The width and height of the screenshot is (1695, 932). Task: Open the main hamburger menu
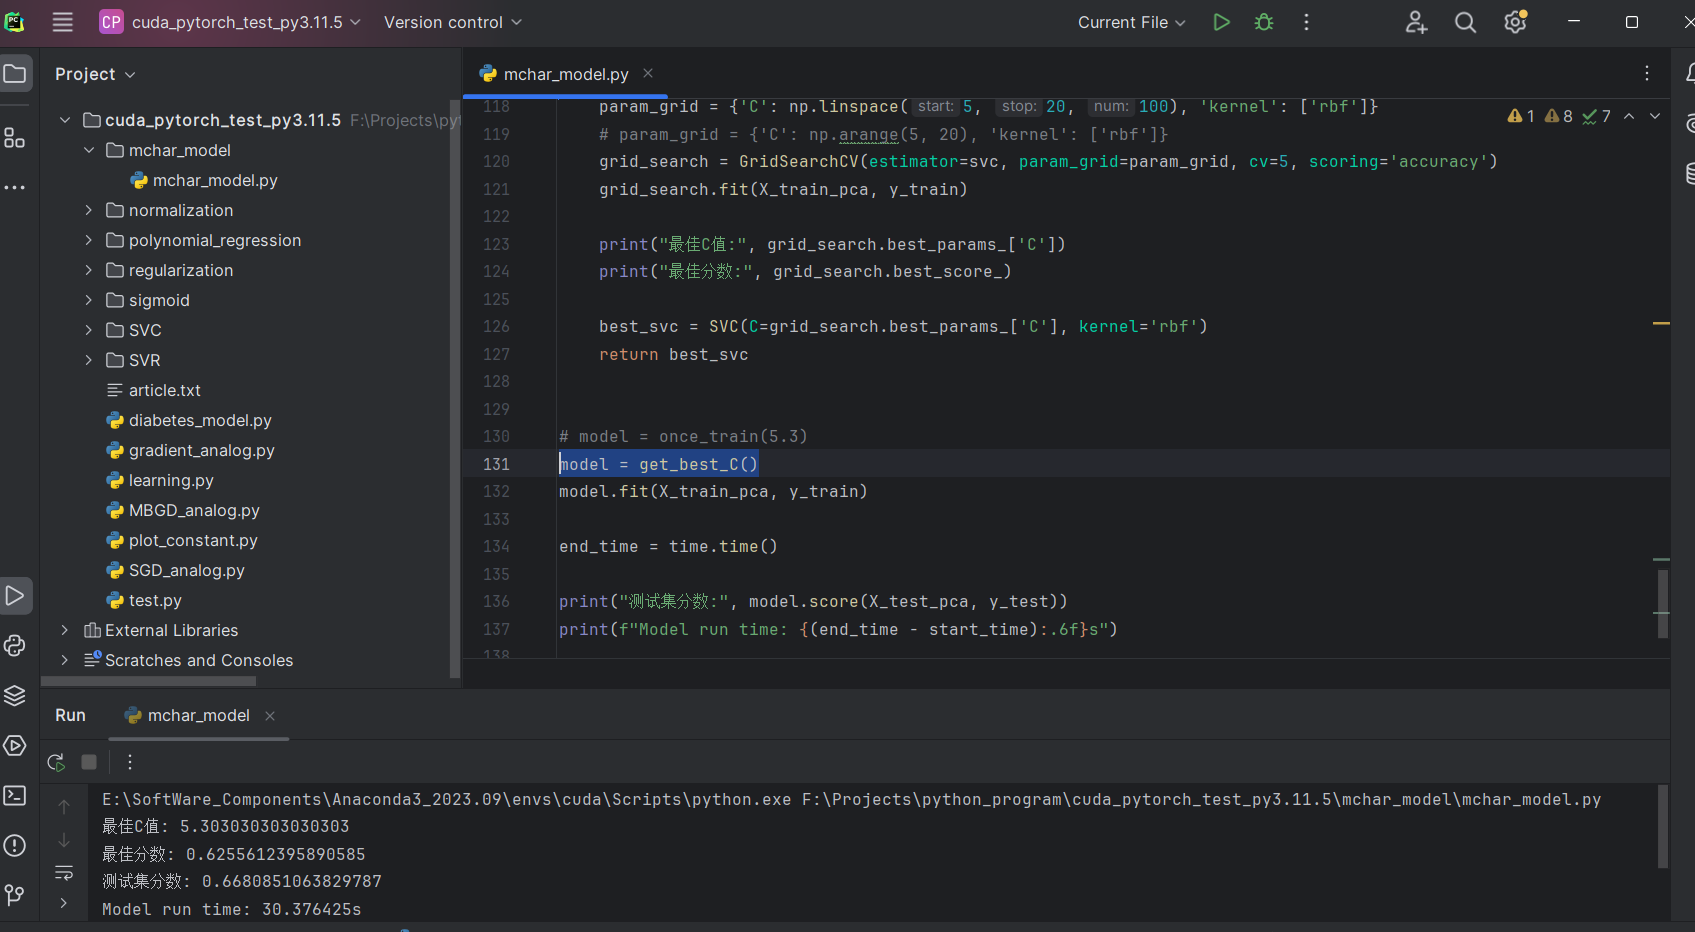pyautogui.click(x=63, y=22)
